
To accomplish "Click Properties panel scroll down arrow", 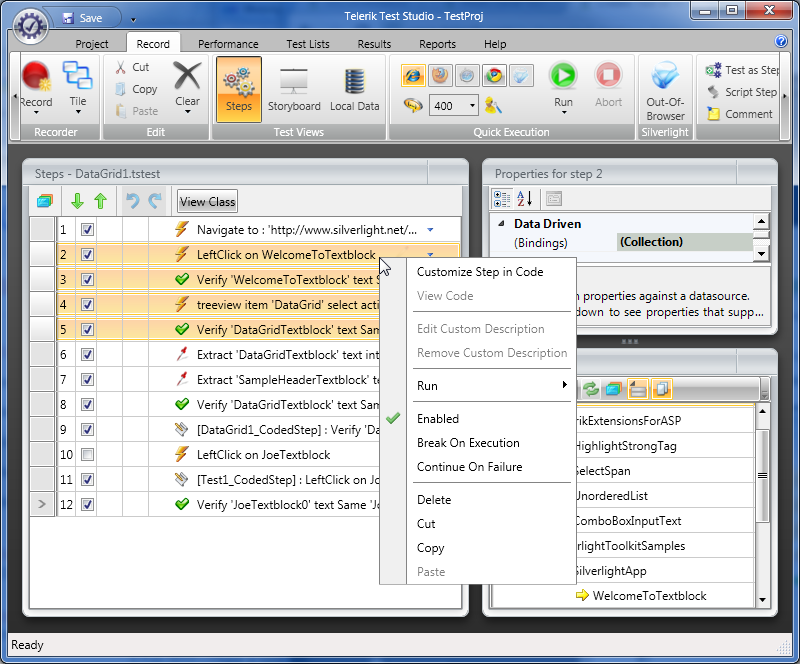I will click(x=761, y=254).
